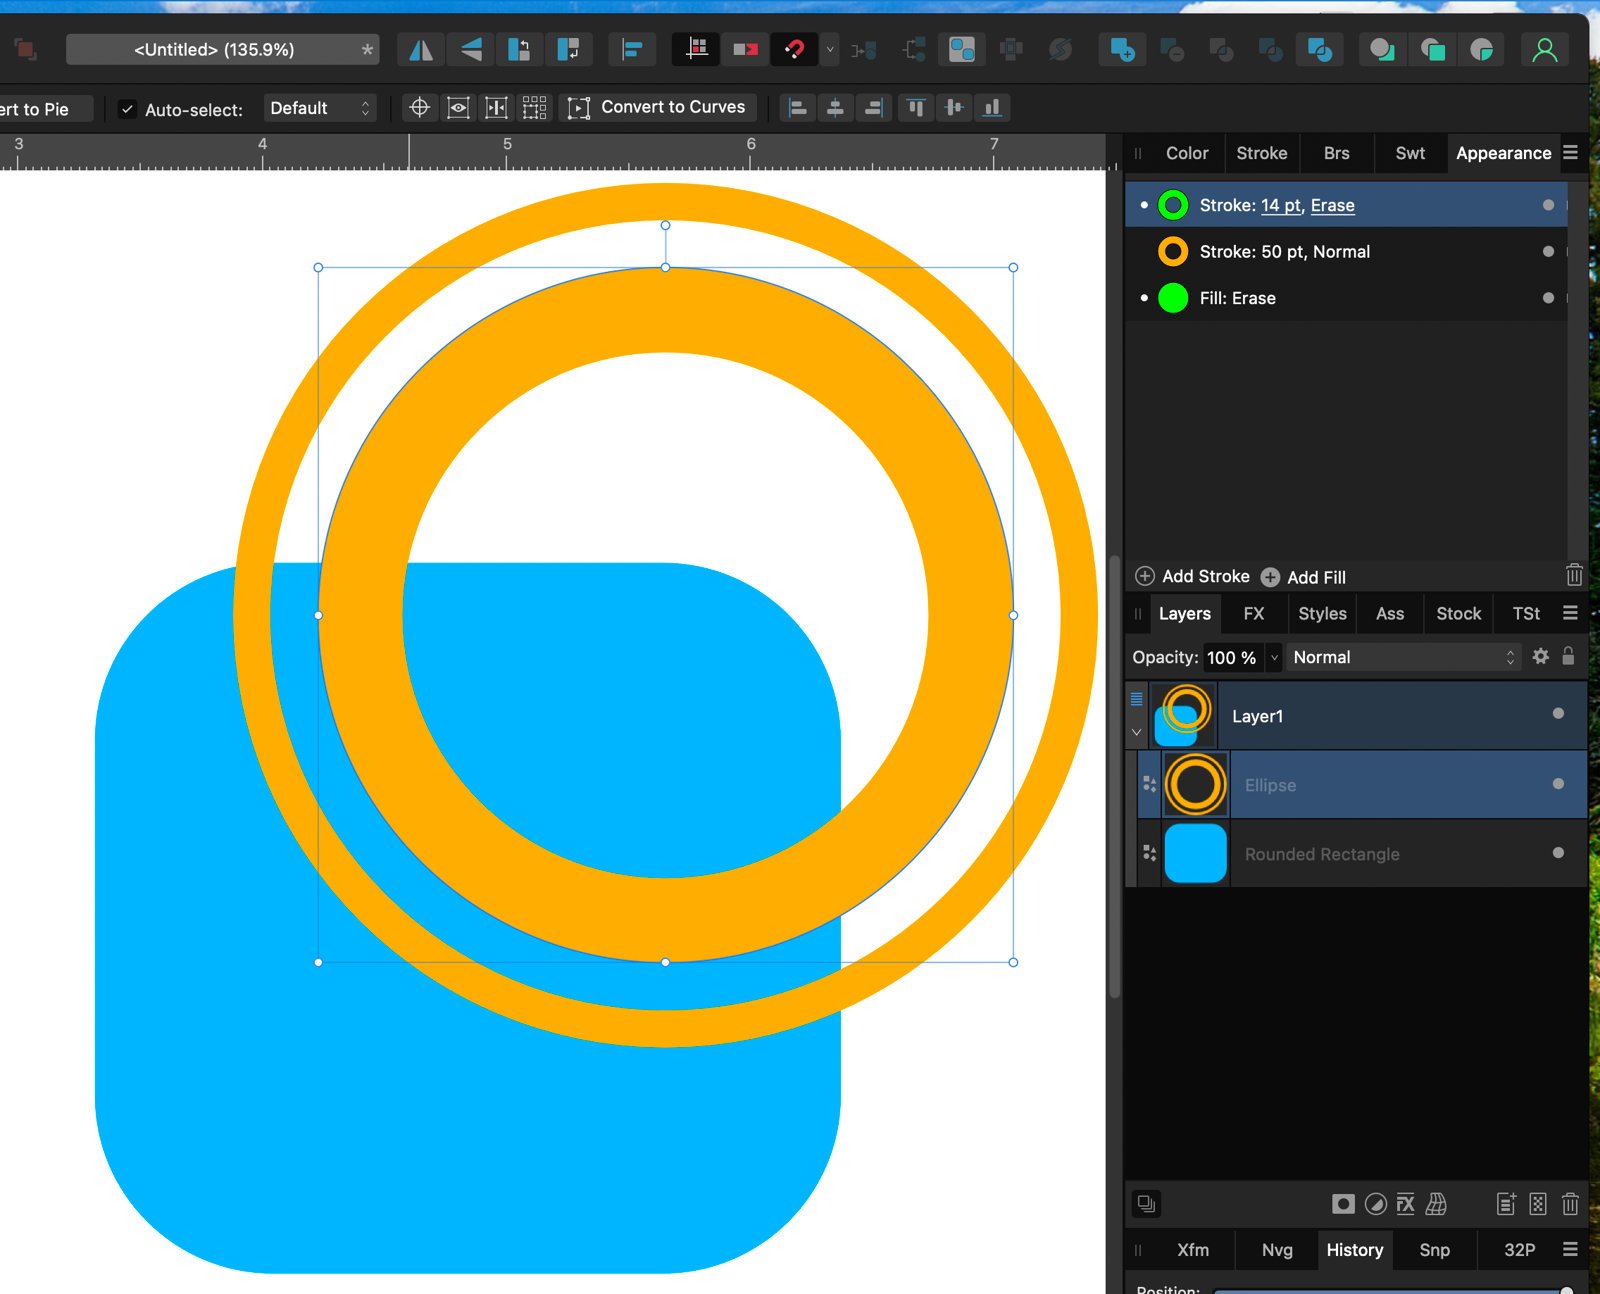The image size is (1600, 1294).
Task: Apply the Intersect boolean operation
Action: point(1221,49)
